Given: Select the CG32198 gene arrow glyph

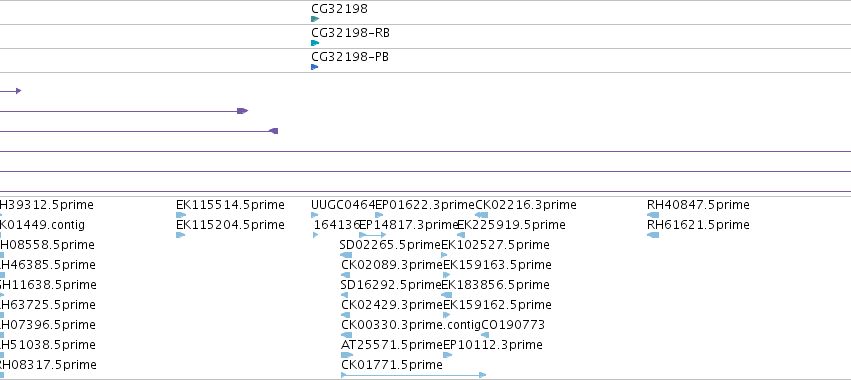Looking at the screenshot, I should 315,19.
